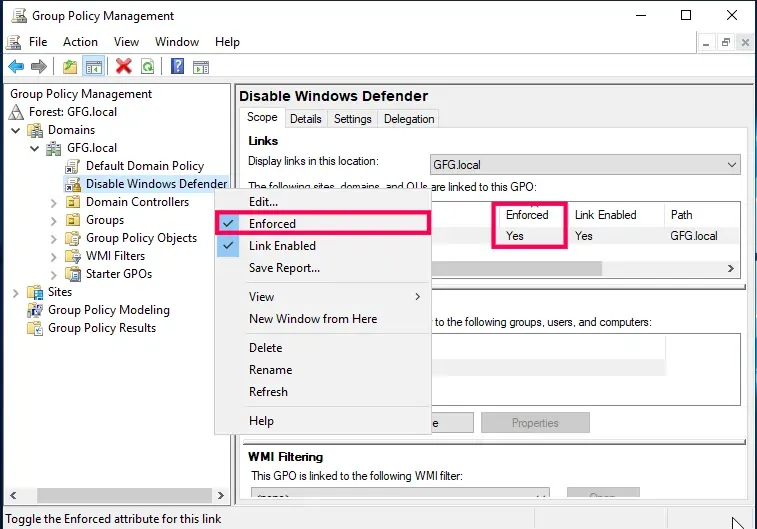757x529 pixels.
Task: Select Help in the context menu
Action: tap(322, 421)
